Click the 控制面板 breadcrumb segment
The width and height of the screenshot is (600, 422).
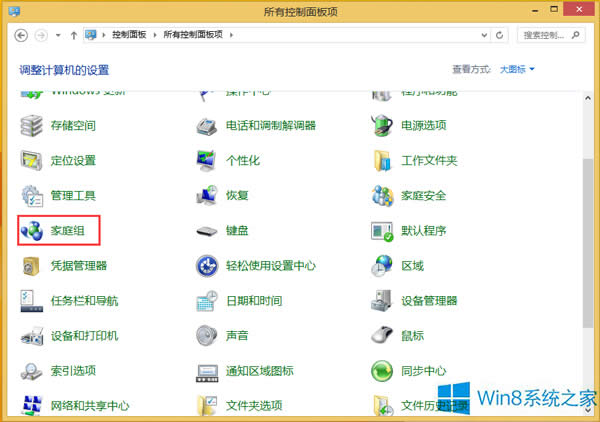coord(128,35)
